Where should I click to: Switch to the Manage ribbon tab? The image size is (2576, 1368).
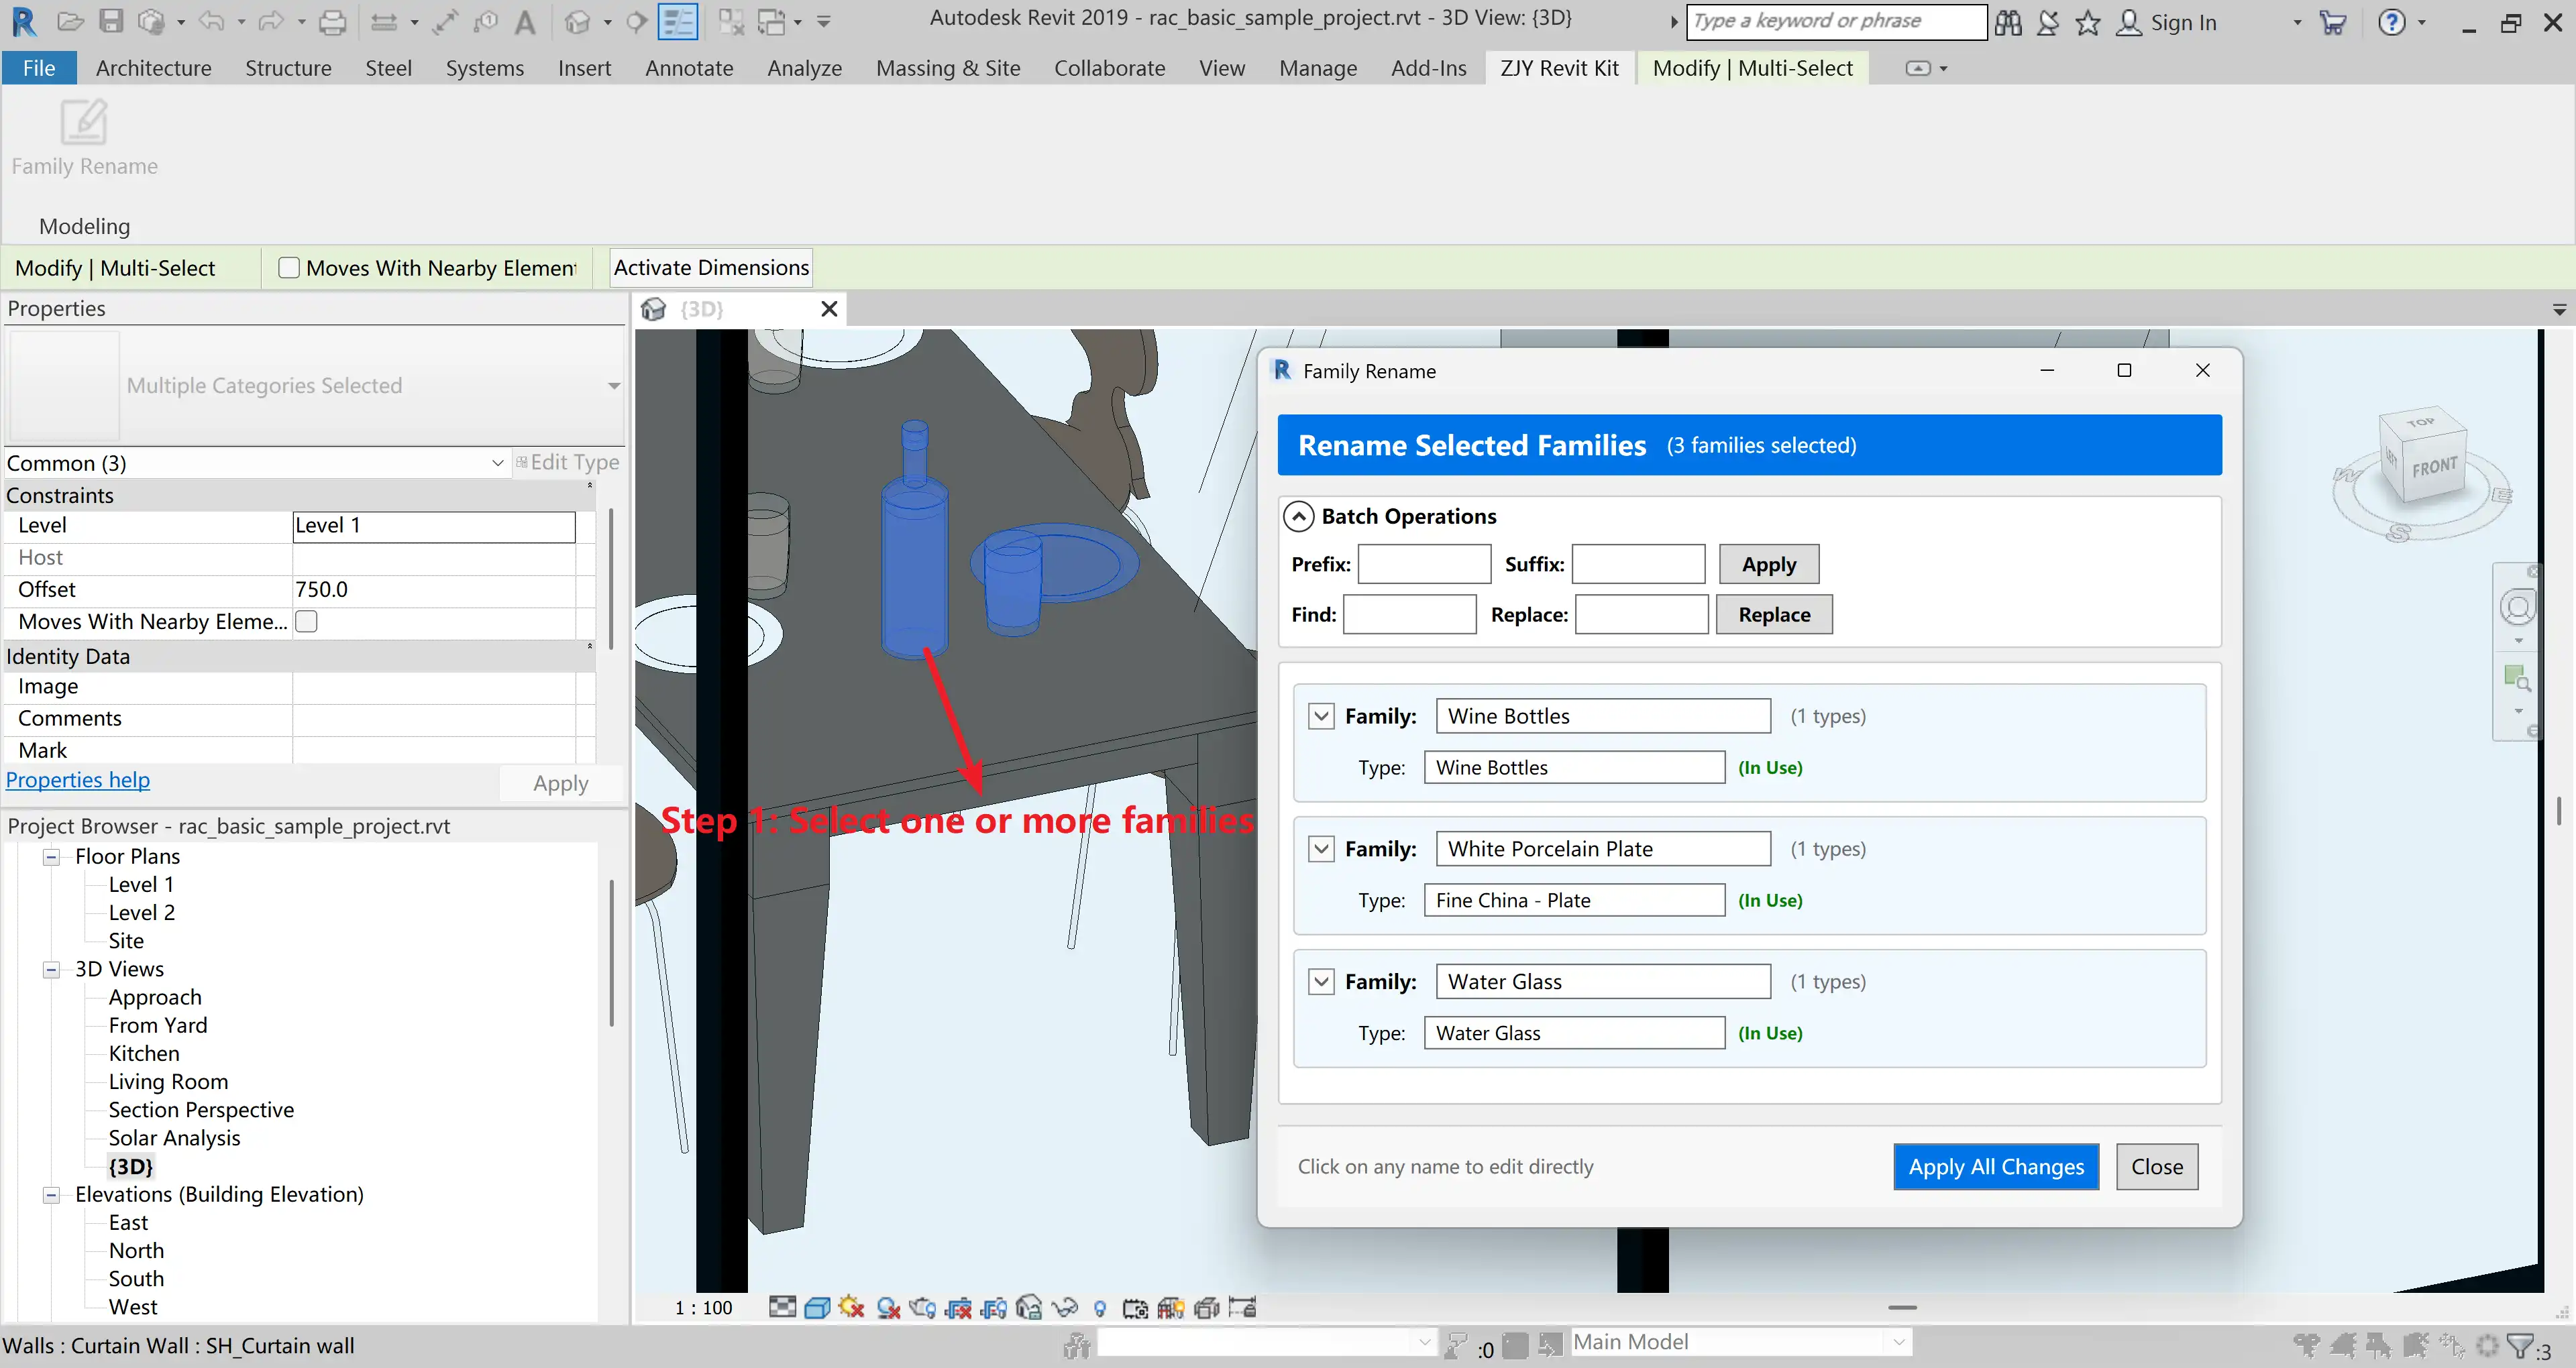coord(1317,68)
